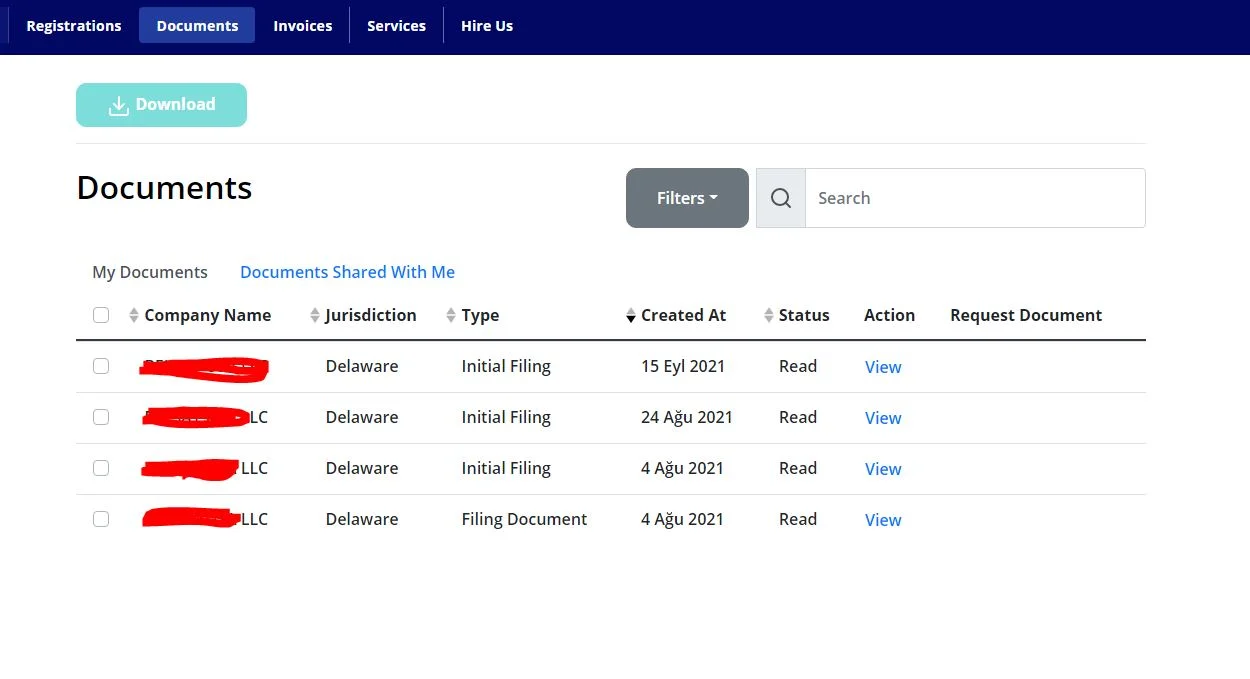Screen dimensions: 1250x679
Task: Check the 24 Ağu 2021 row checkbox
Action: [x=101, y=417]
